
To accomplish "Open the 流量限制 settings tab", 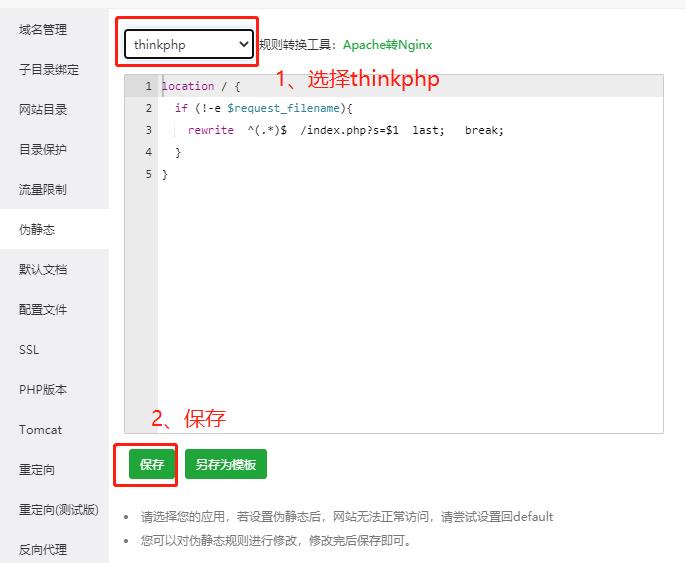I will point(43,190).
